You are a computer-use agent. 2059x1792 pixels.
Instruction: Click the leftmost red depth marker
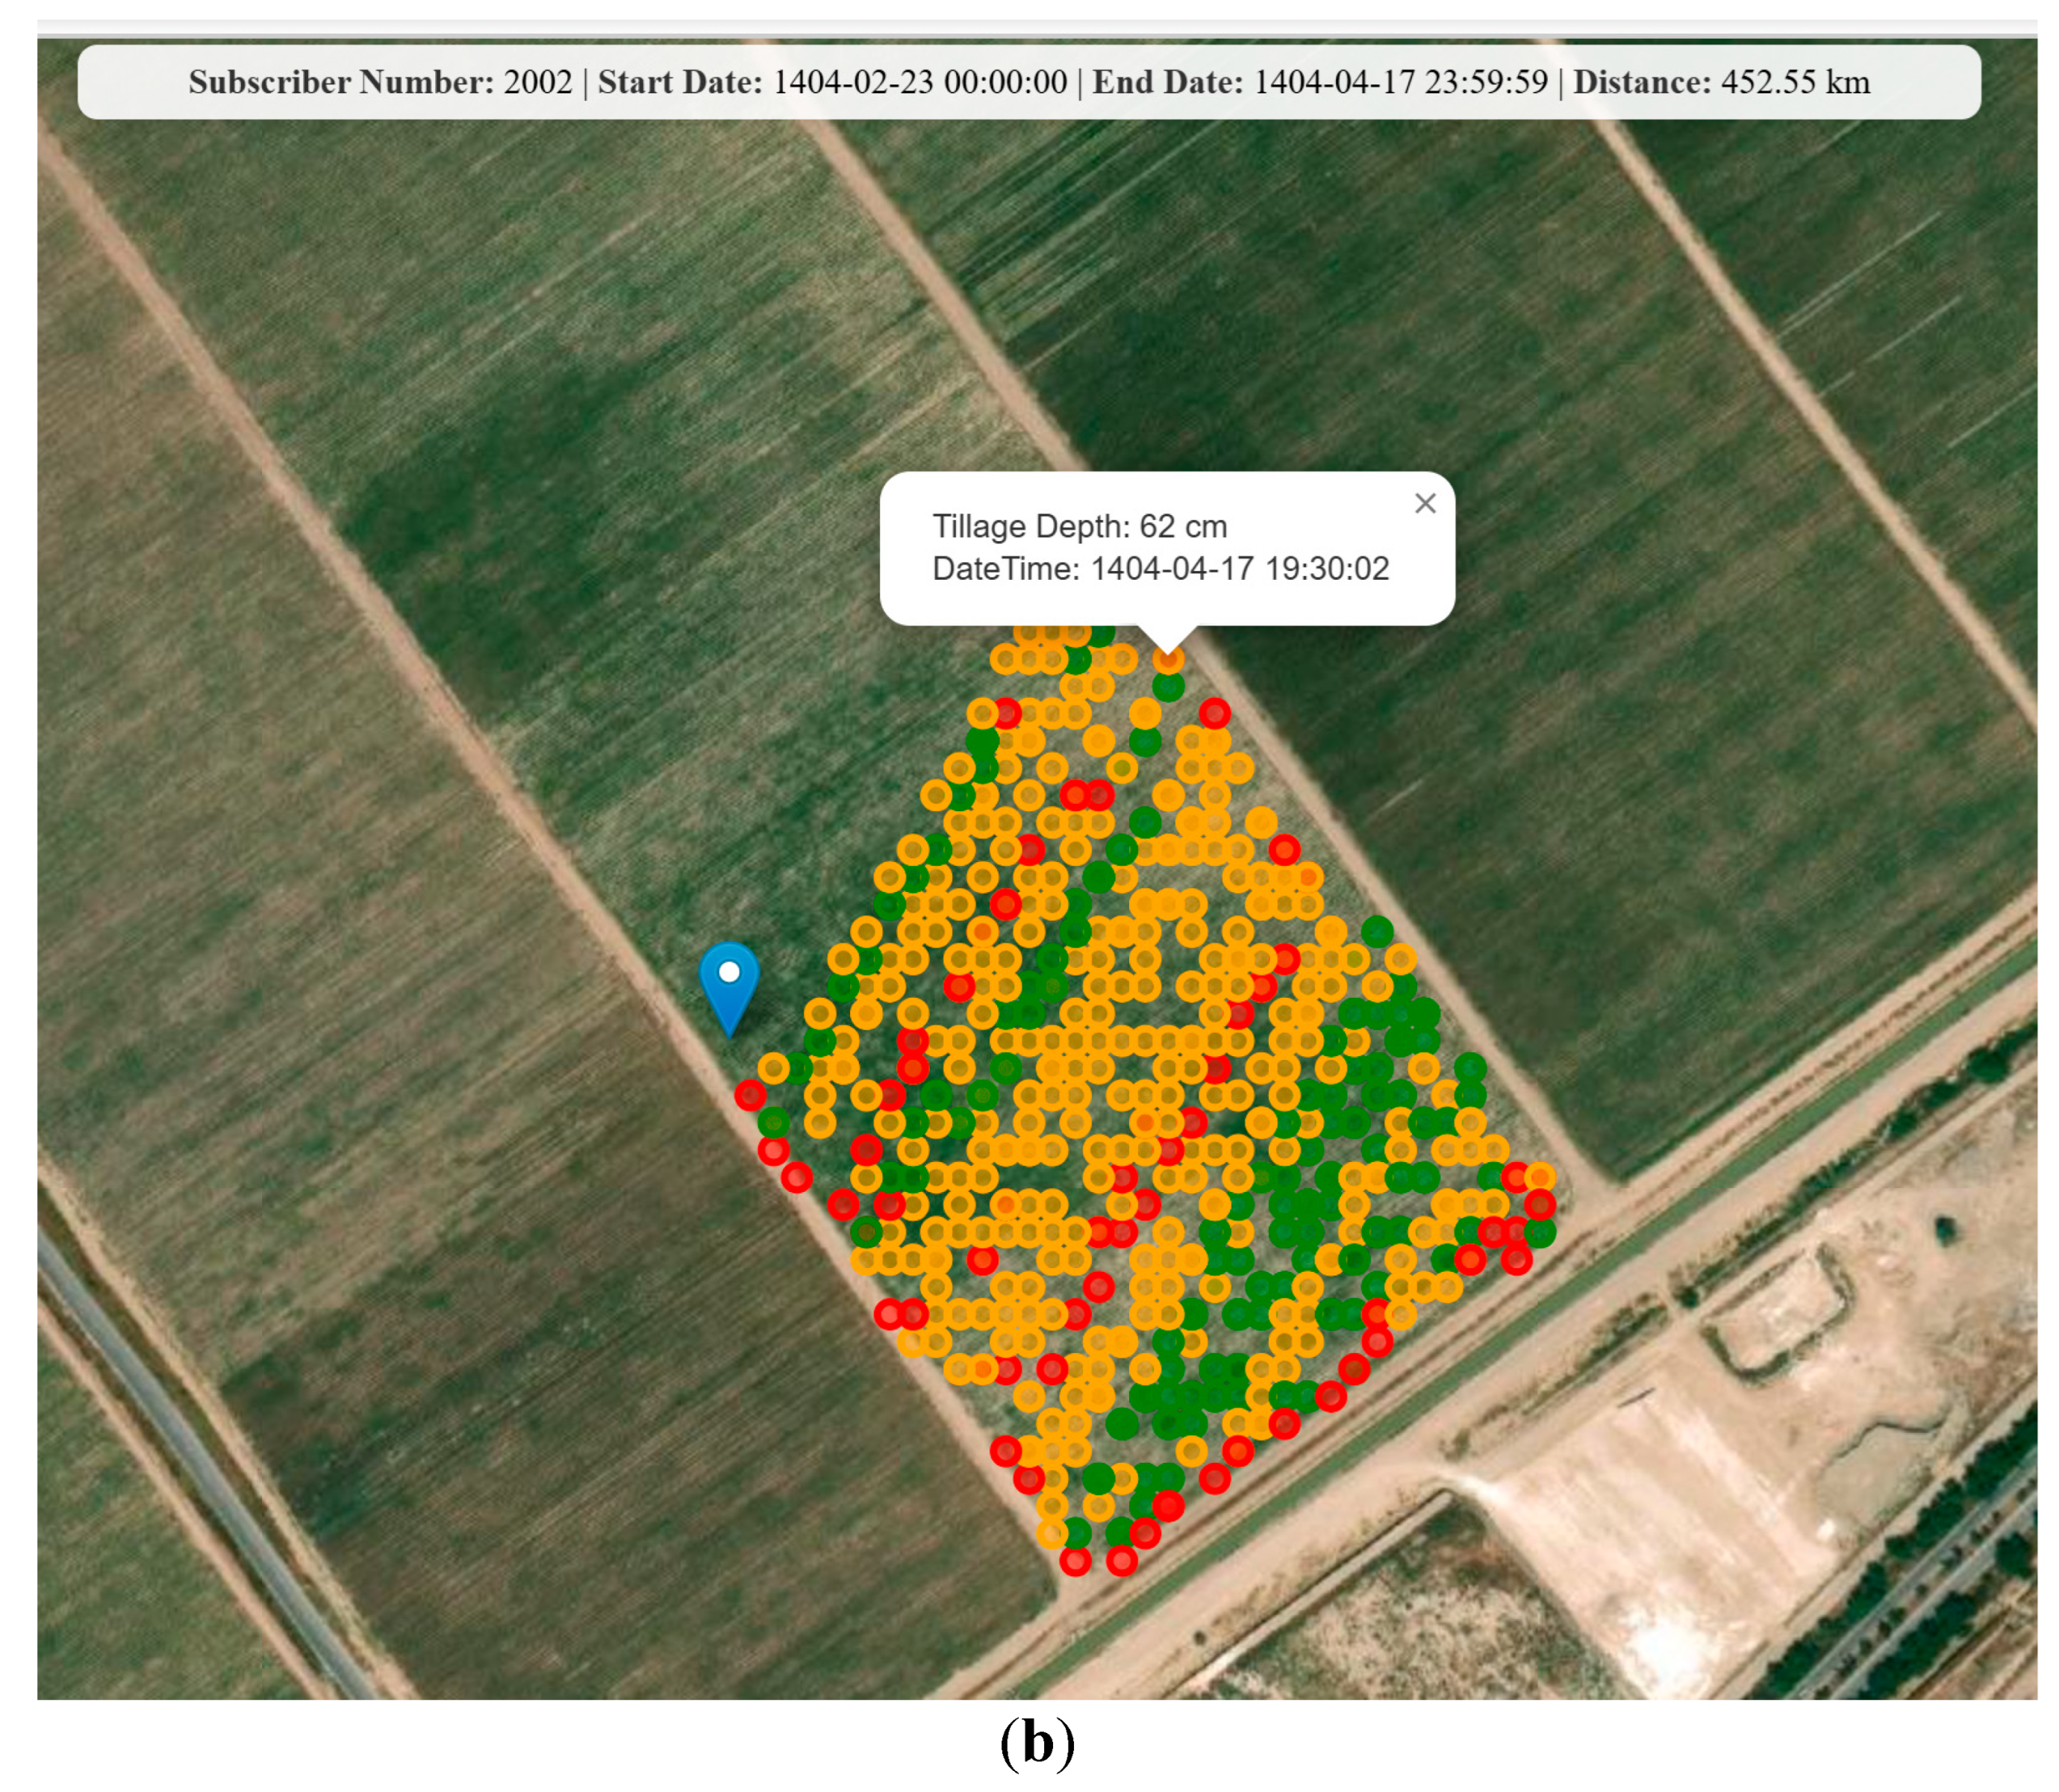pos(750,1095)
